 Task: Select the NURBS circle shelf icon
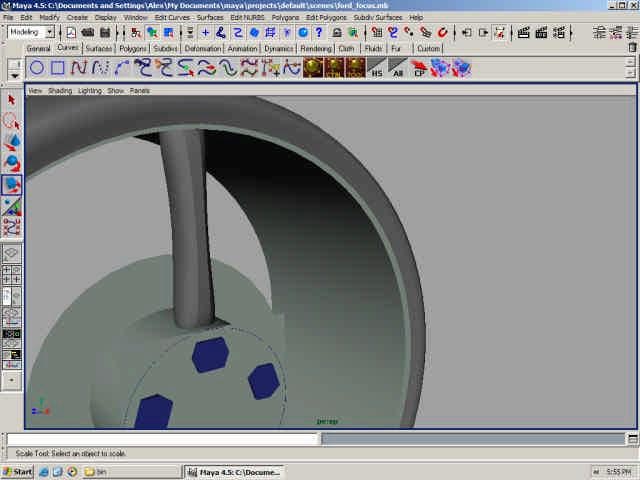36,68
